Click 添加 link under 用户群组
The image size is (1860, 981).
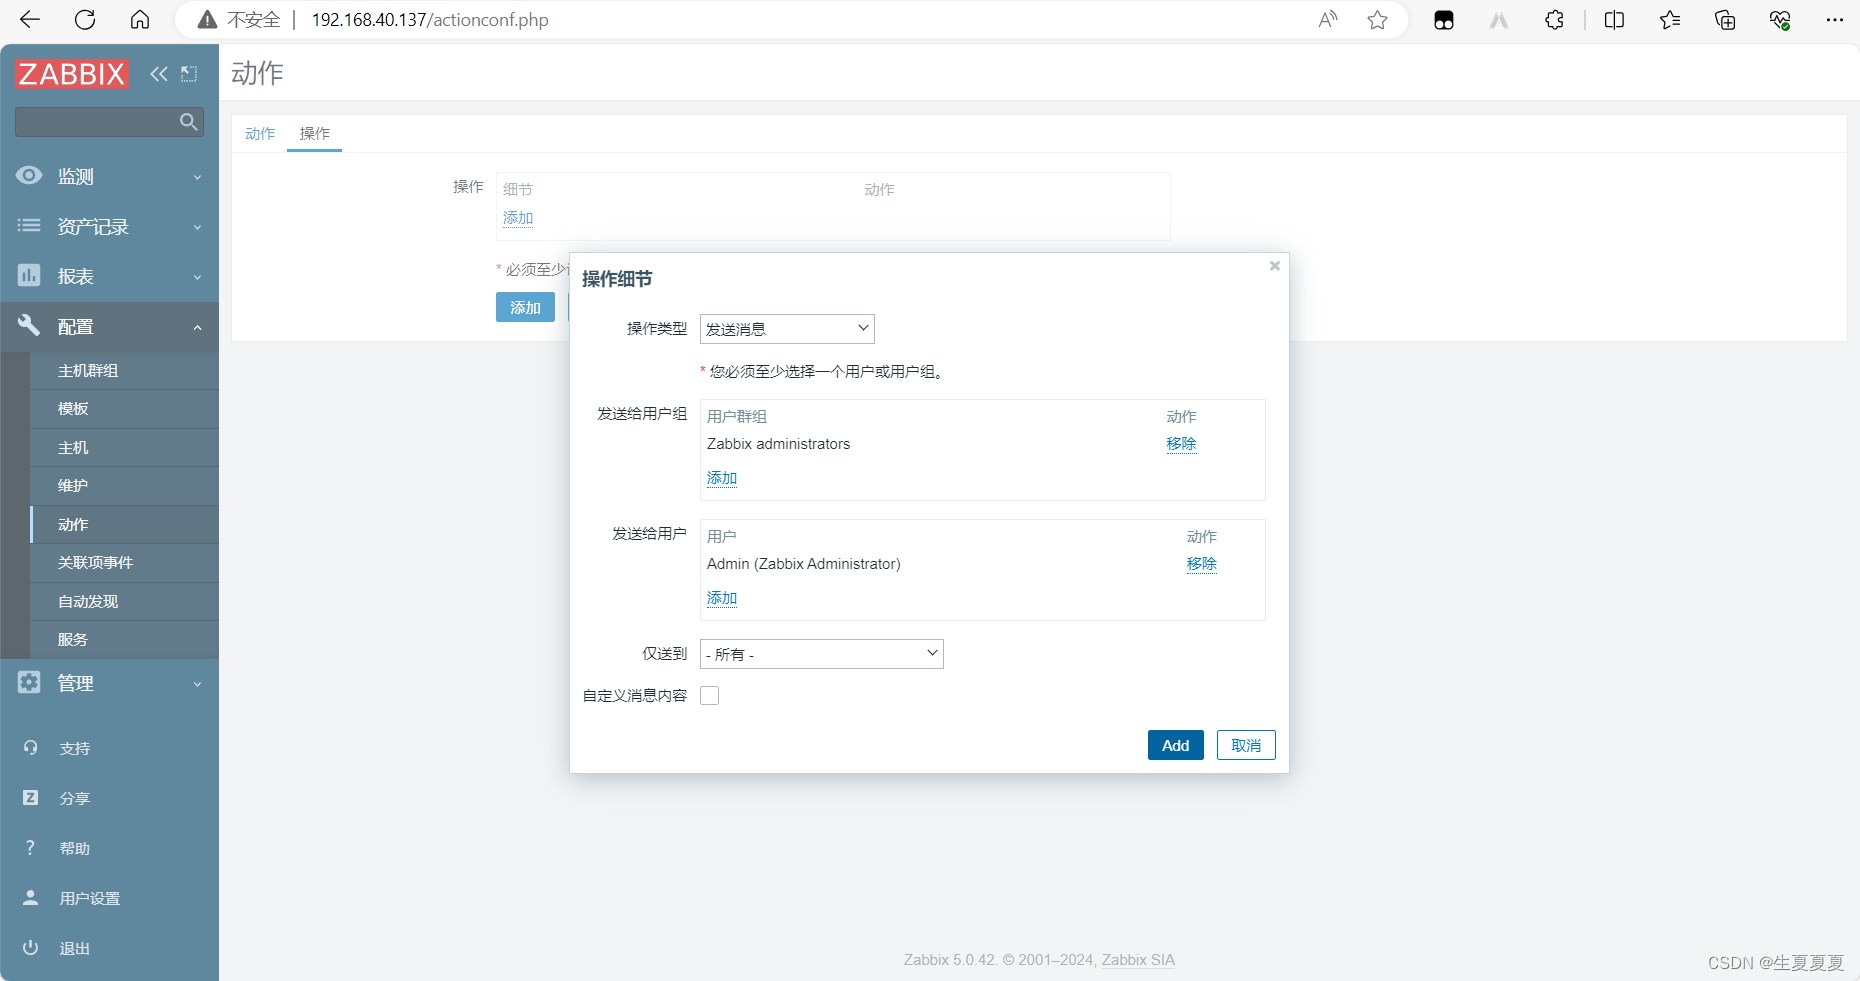722,478
